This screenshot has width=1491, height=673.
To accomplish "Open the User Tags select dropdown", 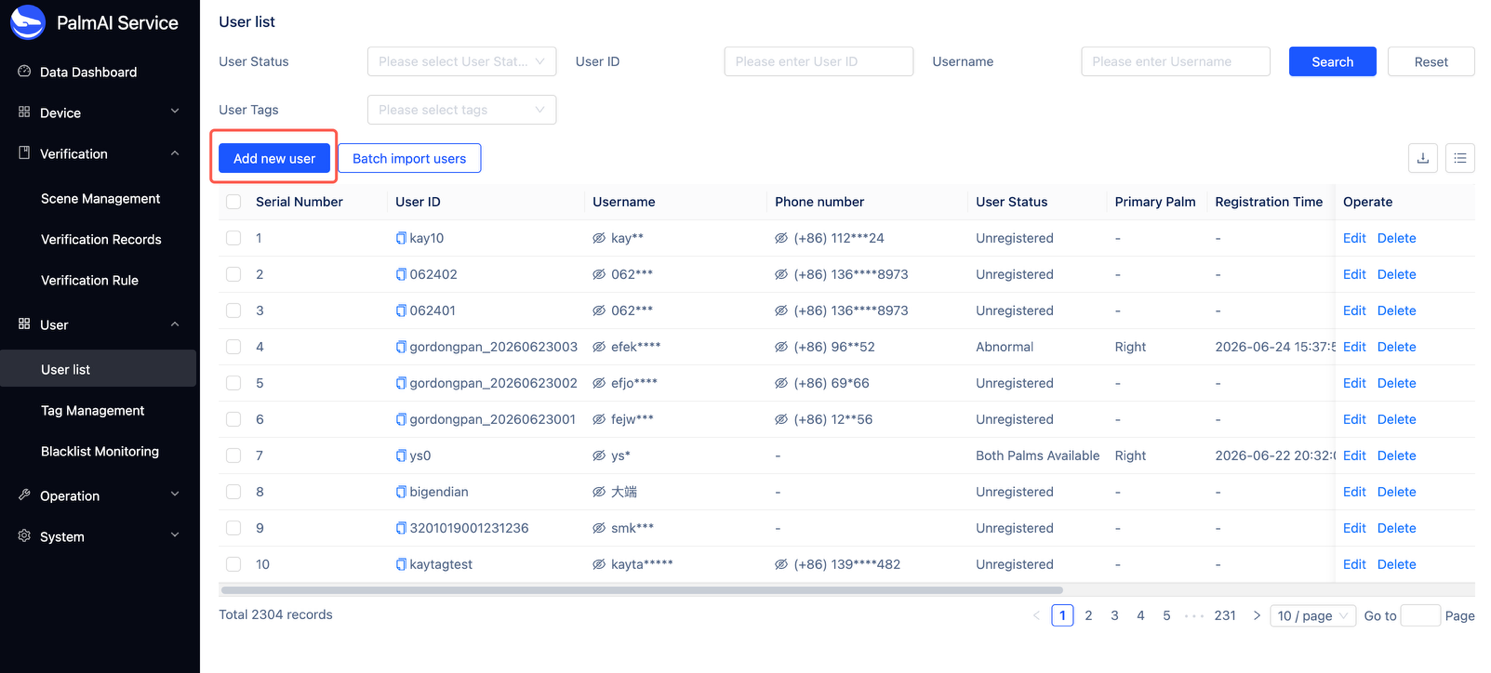I will [461, 110].
